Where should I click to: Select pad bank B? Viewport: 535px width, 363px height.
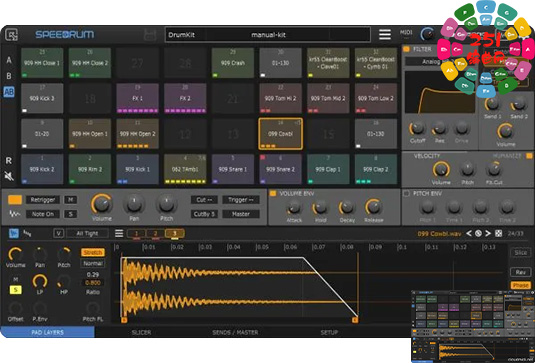(9, 76)
